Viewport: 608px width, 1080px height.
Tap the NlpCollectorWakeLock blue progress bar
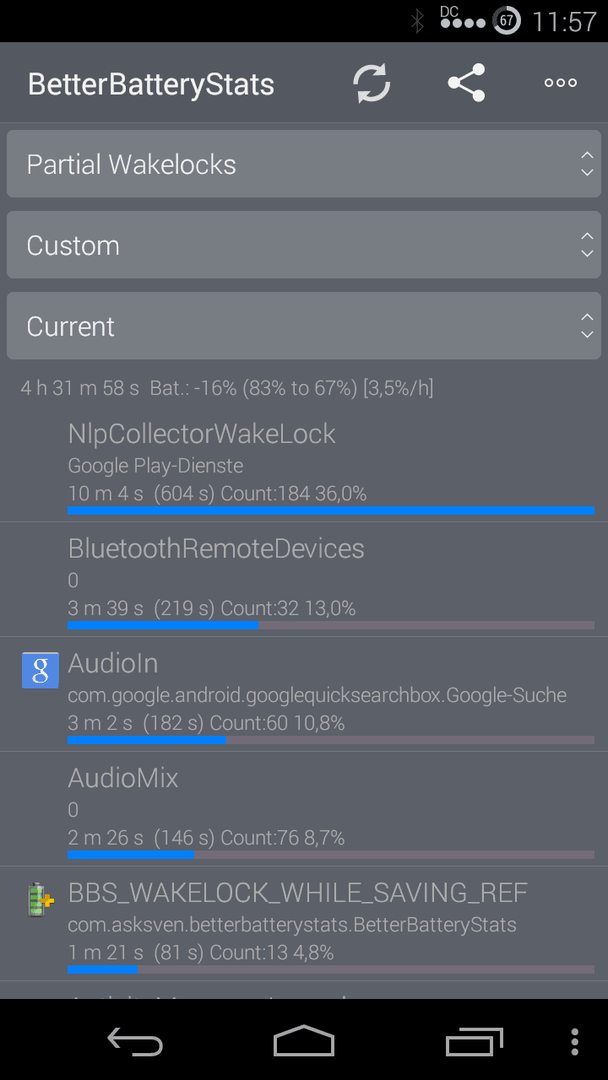coord(331,510)
